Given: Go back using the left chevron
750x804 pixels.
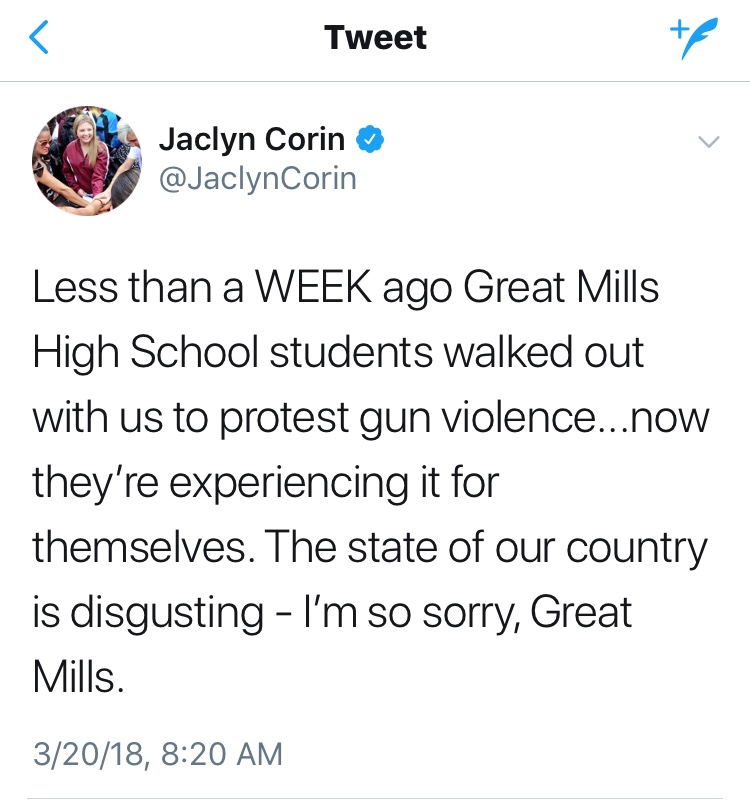Looking at the screenshot, I should 38,38.
